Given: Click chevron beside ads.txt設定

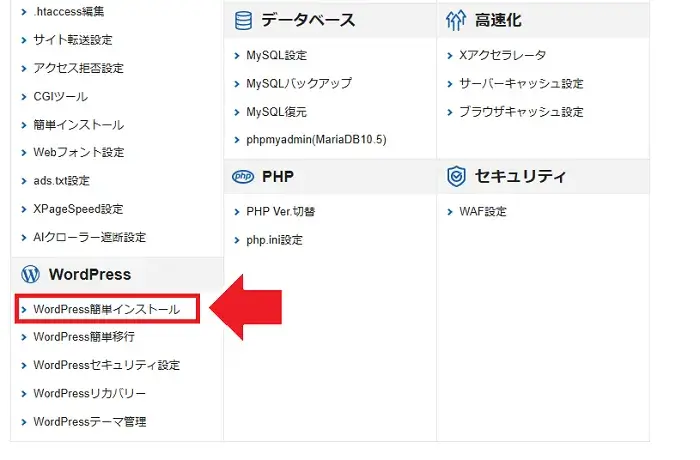Looking at the screenshot, I should click(x=24, y=181).
